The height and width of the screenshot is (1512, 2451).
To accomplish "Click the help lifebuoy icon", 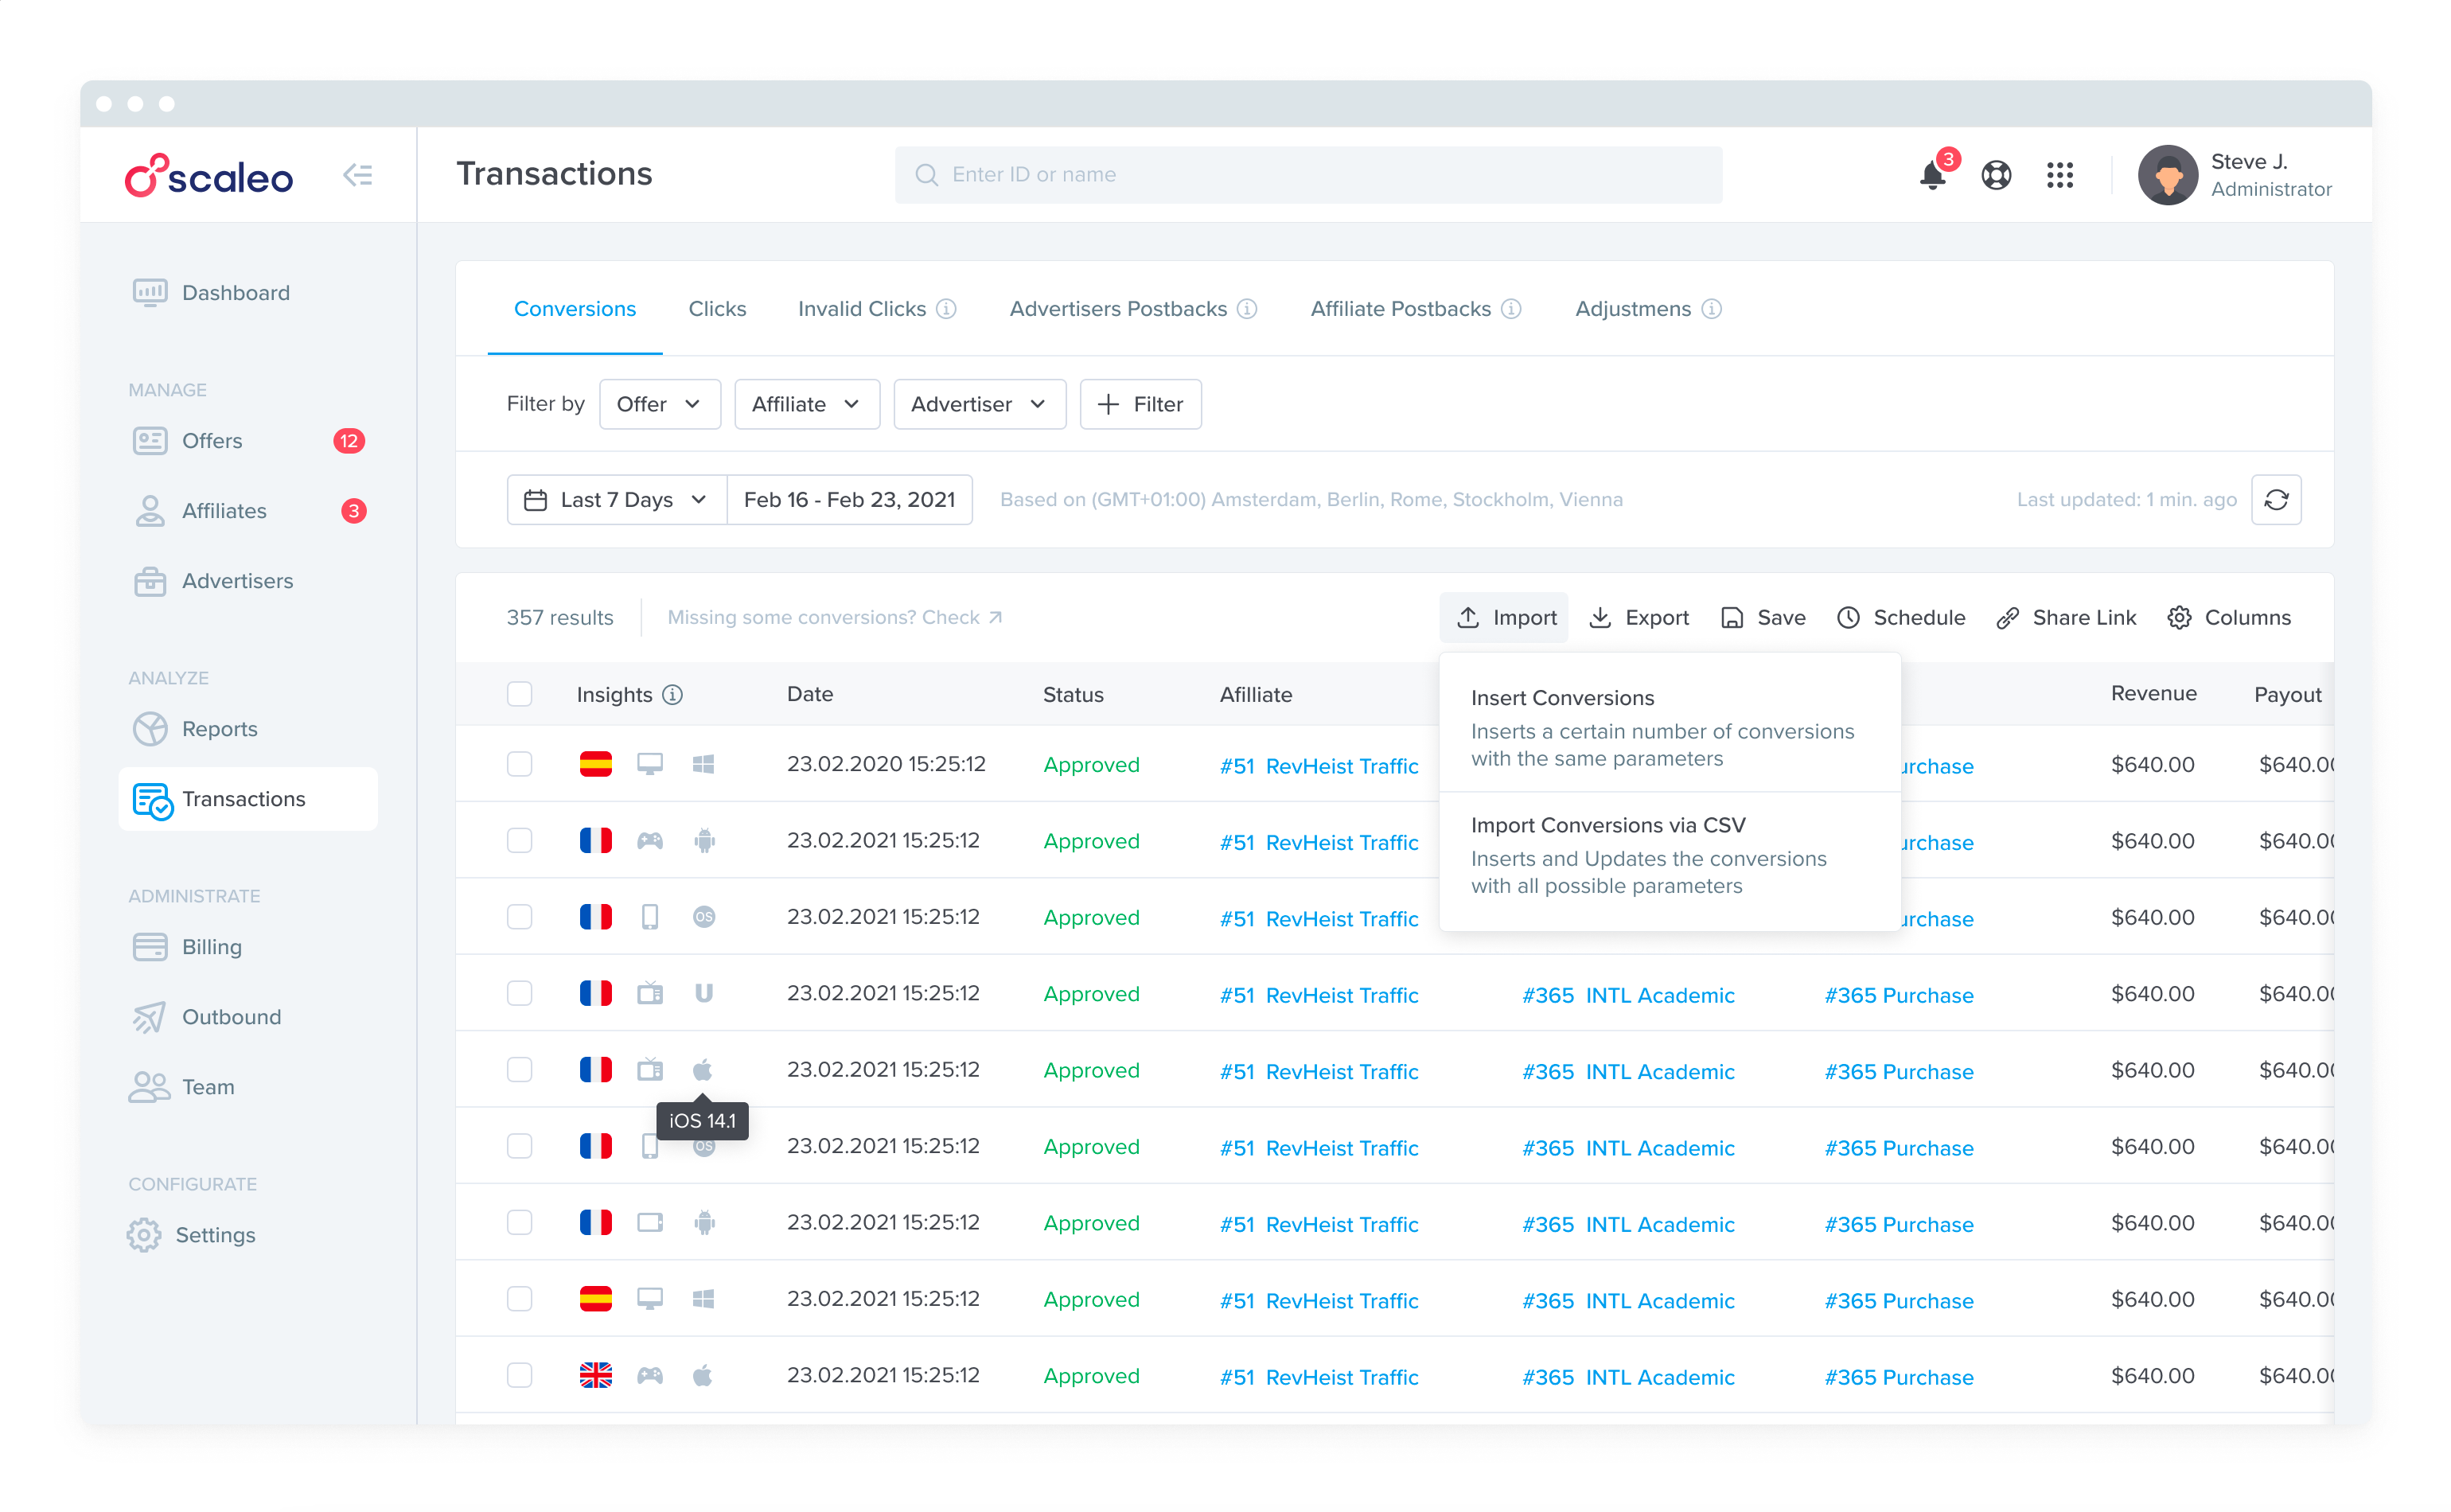I will 1996,175.
